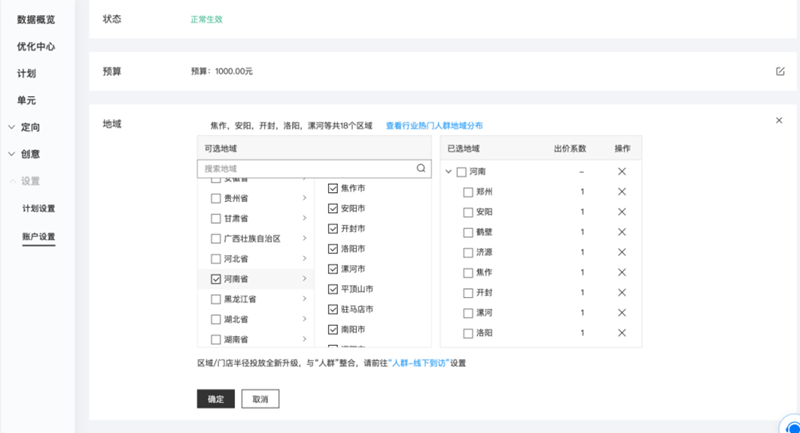
Task: Go to 计划设置 in the sidebar
Action: tap(38, 209)
